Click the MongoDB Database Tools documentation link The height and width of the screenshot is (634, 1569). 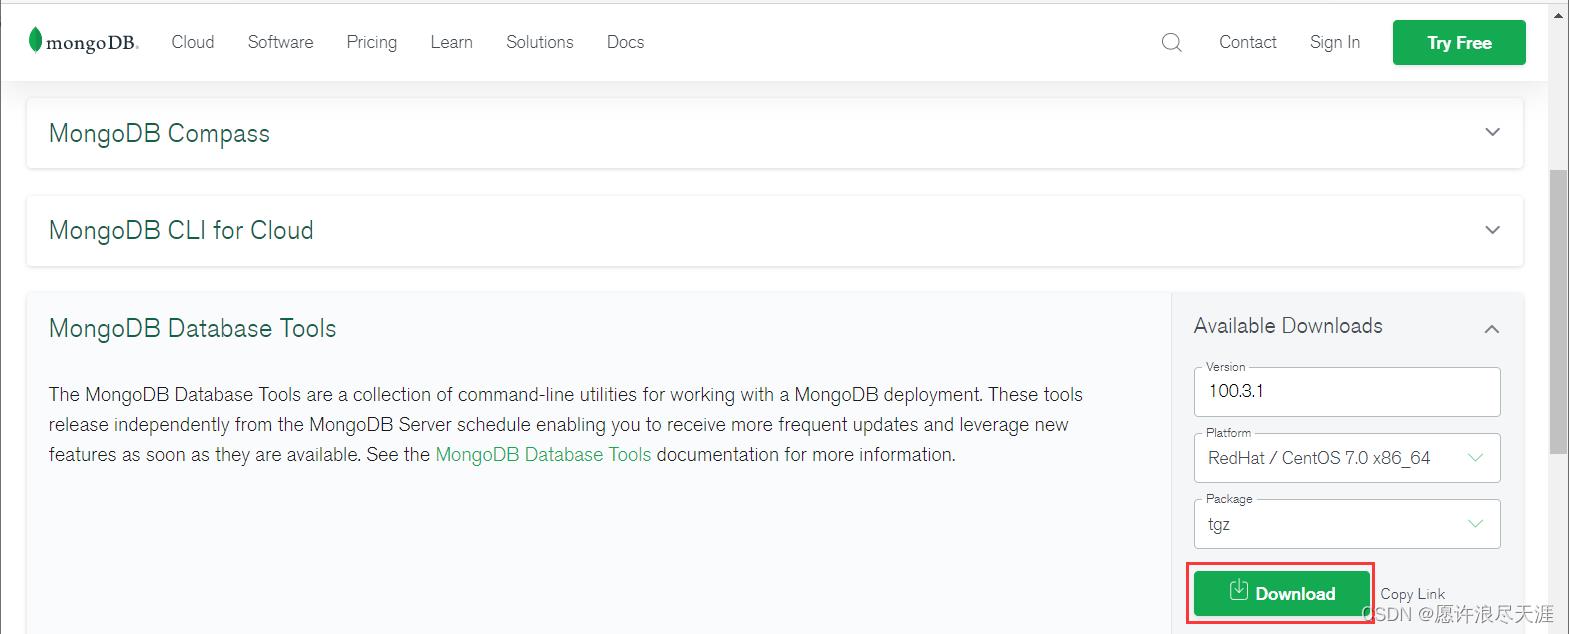(543, 455)
